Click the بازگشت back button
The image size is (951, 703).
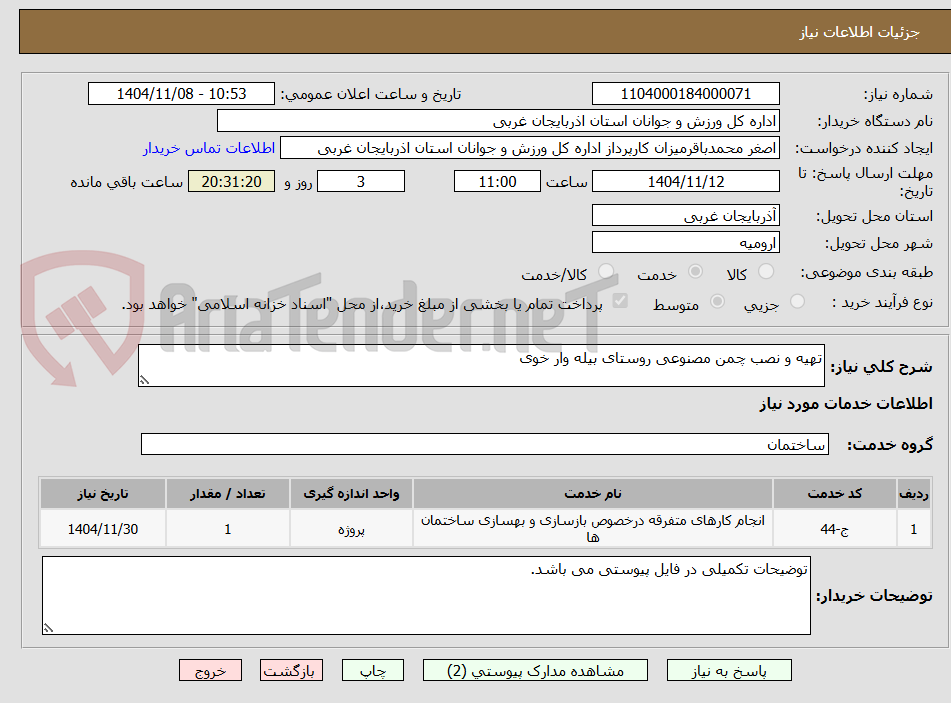point(291,670)
